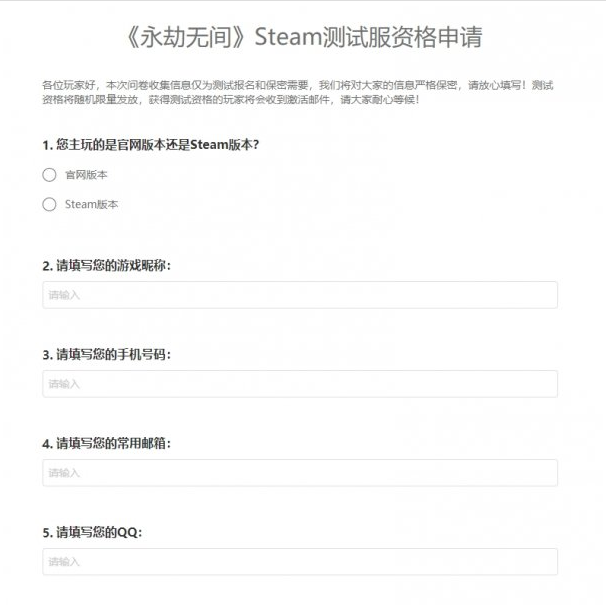Click 请输入 placeholder under the nickname question
606x607 pixels.
click(x=64, y=295)
